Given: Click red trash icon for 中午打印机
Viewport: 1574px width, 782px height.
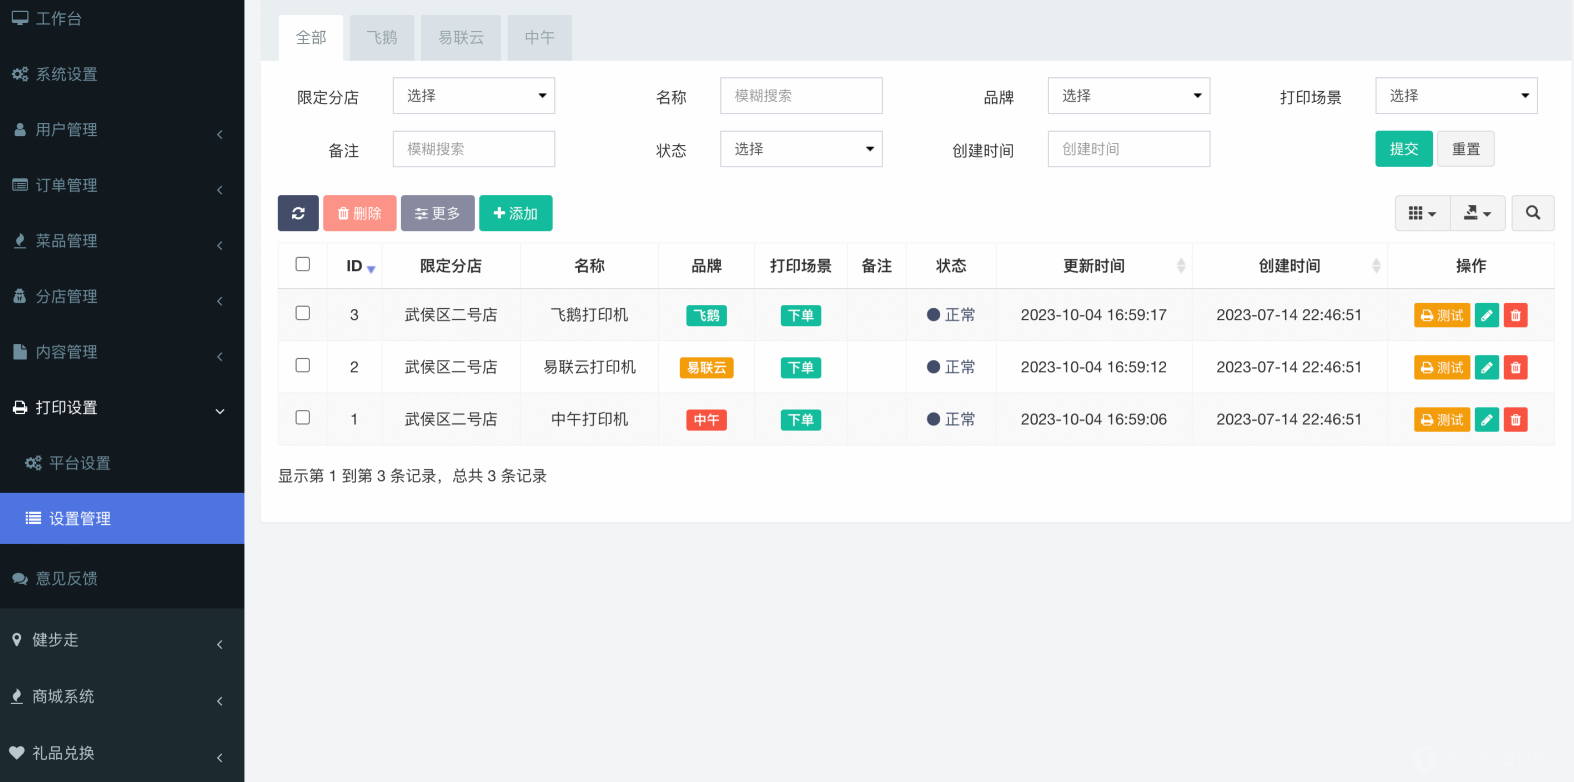Looking at the screenshot, I should [1515, 420].
